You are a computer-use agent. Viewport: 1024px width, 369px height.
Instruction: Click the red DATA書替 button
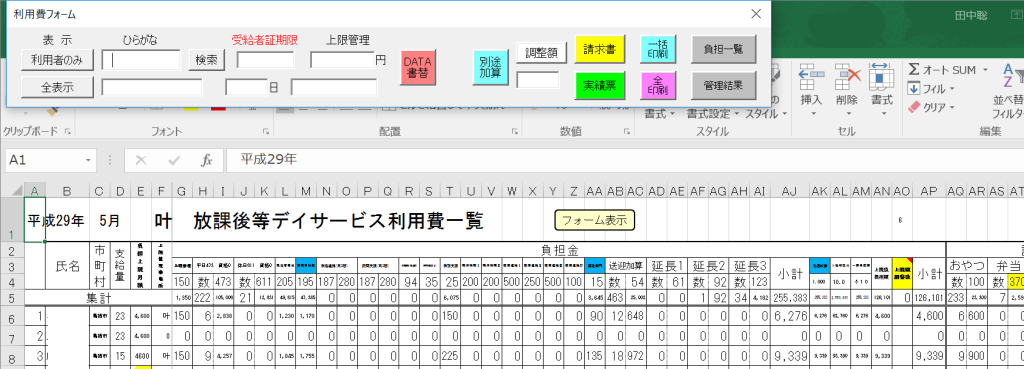[x=418, y=67]
